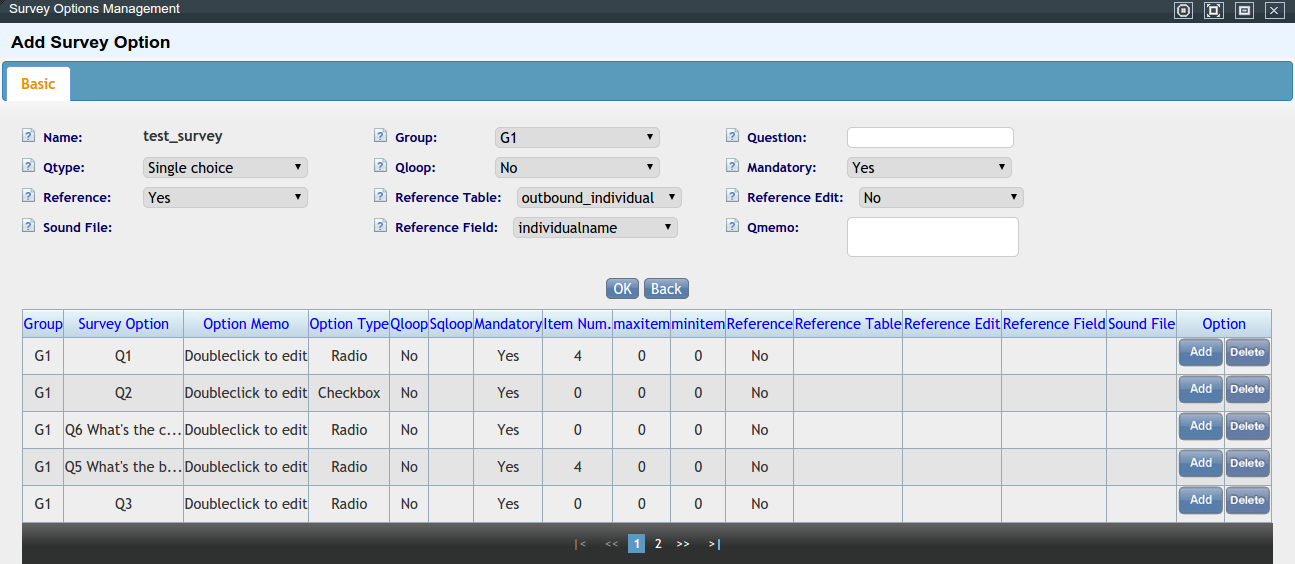This screenshot has width=1295, height=564.
Task: Sort by the Survey Option column header
Action: tap(123, 324)
